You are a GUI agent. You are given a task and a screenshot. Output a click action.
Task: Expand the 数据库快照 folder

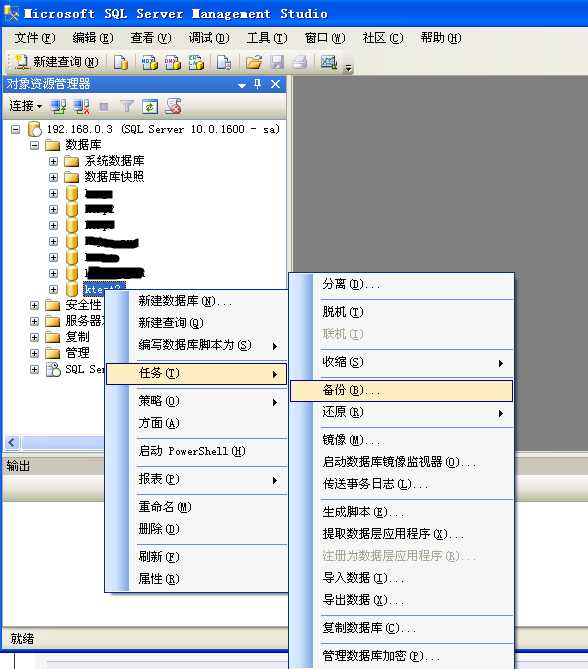coord(53,177)
